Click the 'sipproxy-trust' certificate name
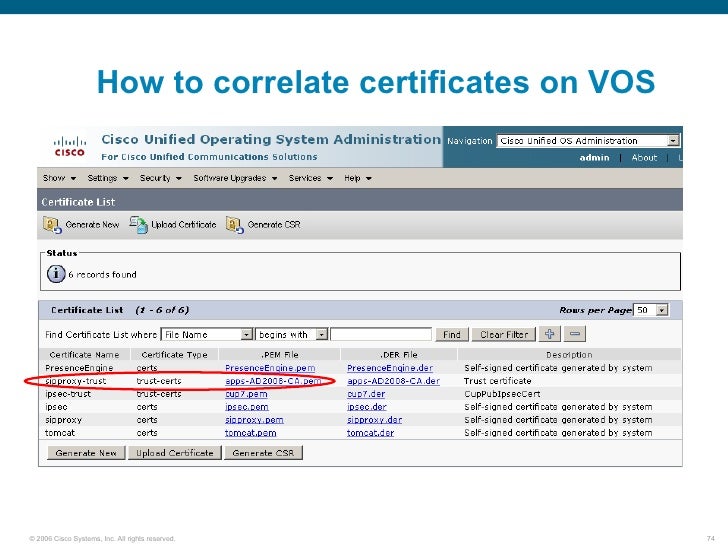The width and height of the screenshot is (728, 546). [x=75, y=381]
